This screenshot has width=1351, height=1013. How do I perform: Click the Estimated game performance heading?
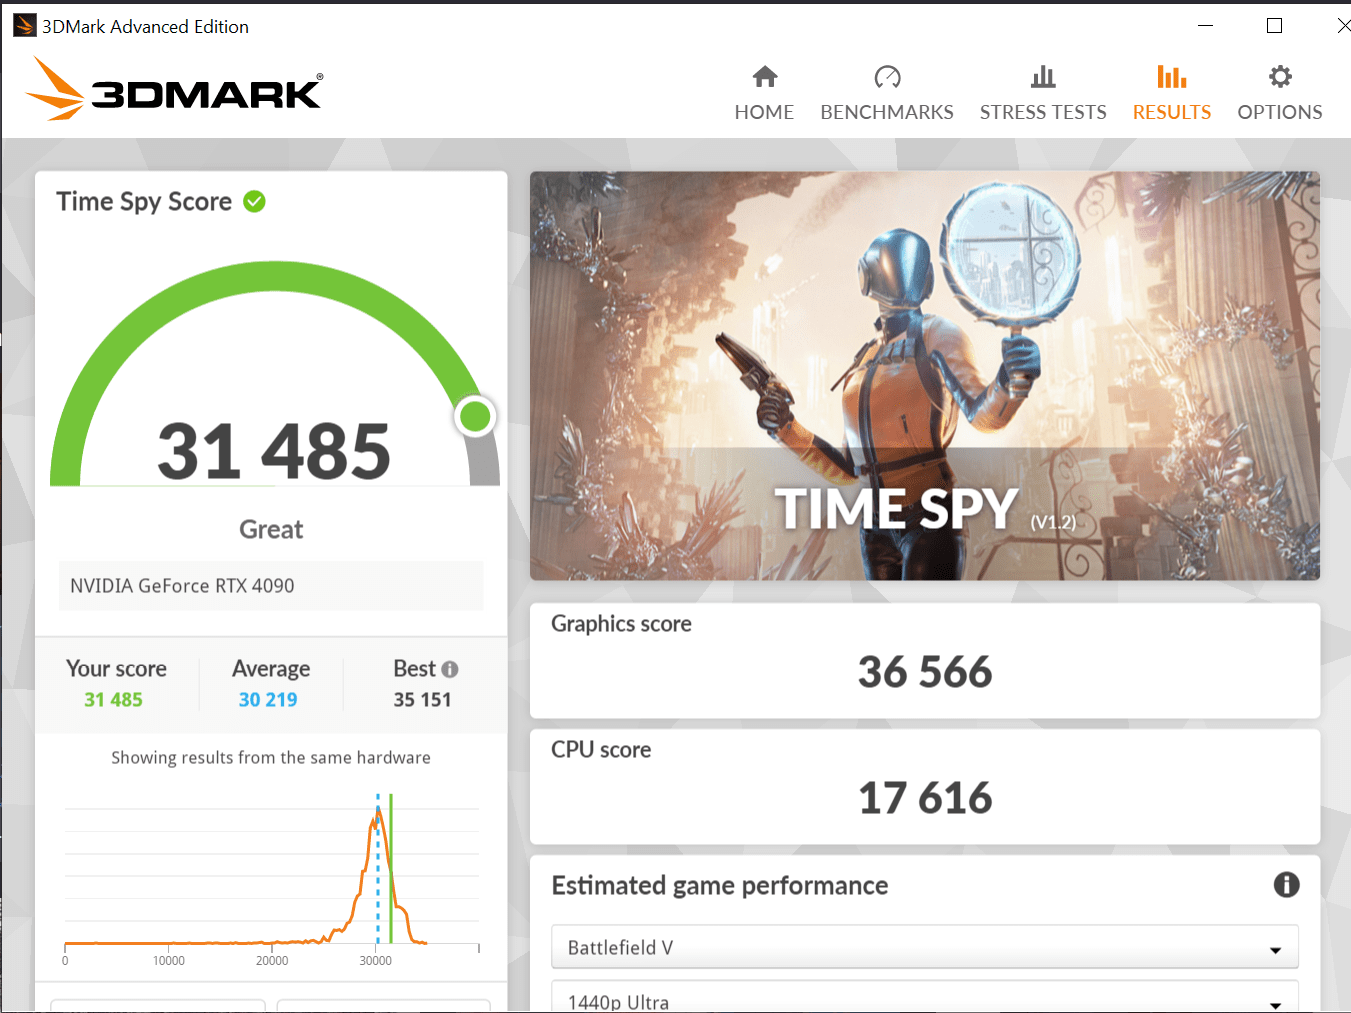(x=720, y=886)
